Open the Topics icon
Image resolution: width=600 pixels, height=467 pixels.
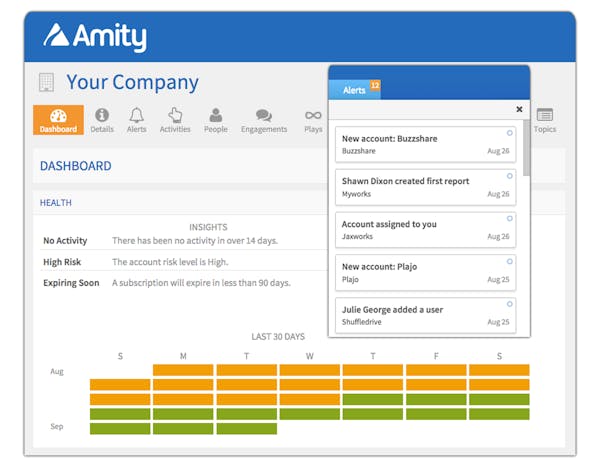click(x=545, y=115)
